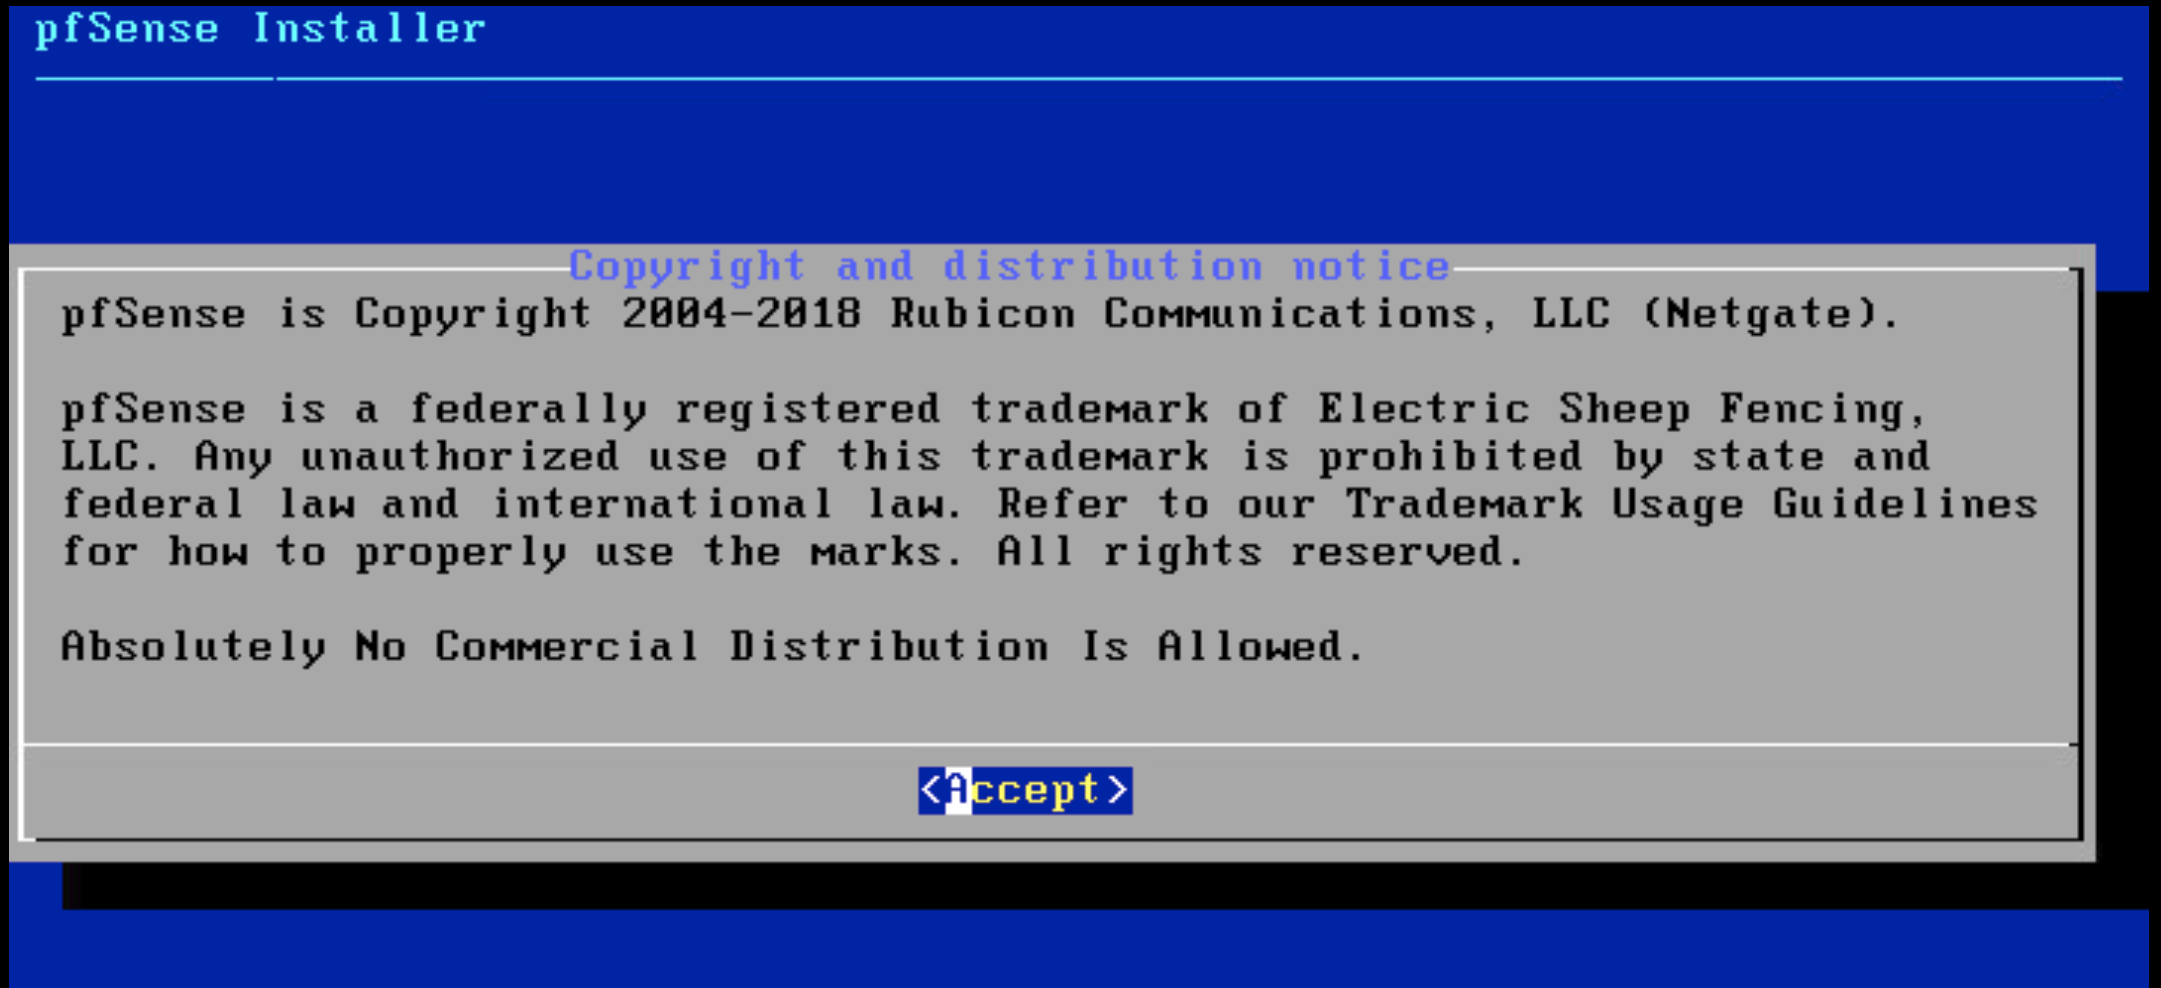
Task: Click the Accept button
Action: 1025,790
